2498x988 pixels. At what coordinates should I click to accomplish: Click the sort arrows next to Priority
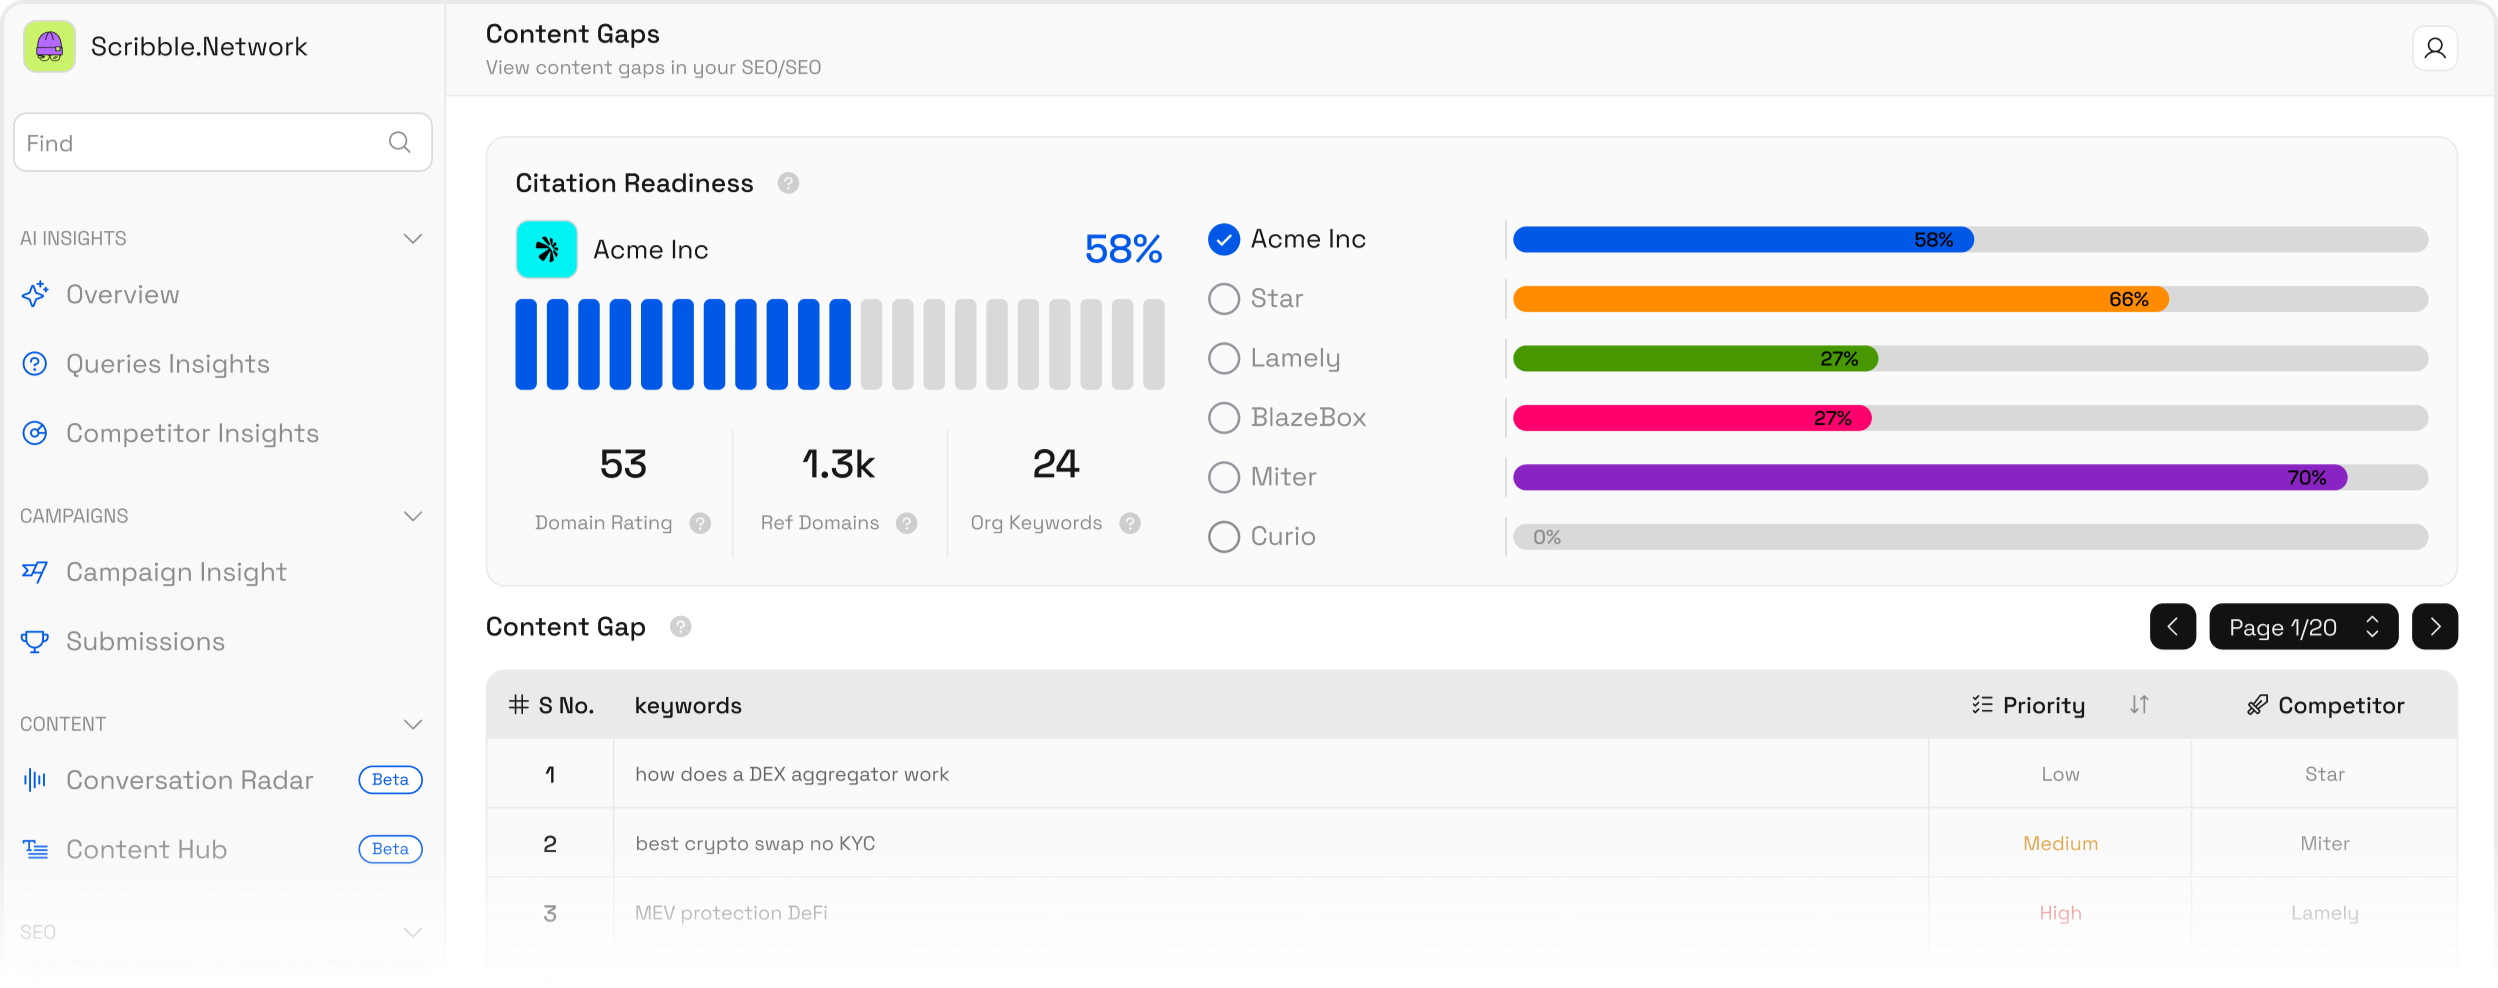tap(2138, 705)
